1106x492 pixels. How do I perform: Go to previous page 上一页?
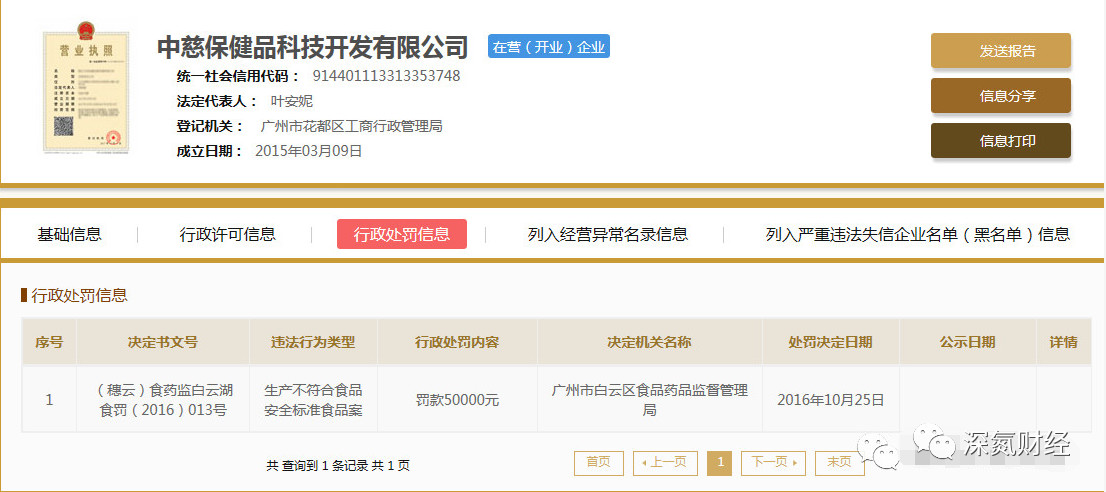(665, 462)
